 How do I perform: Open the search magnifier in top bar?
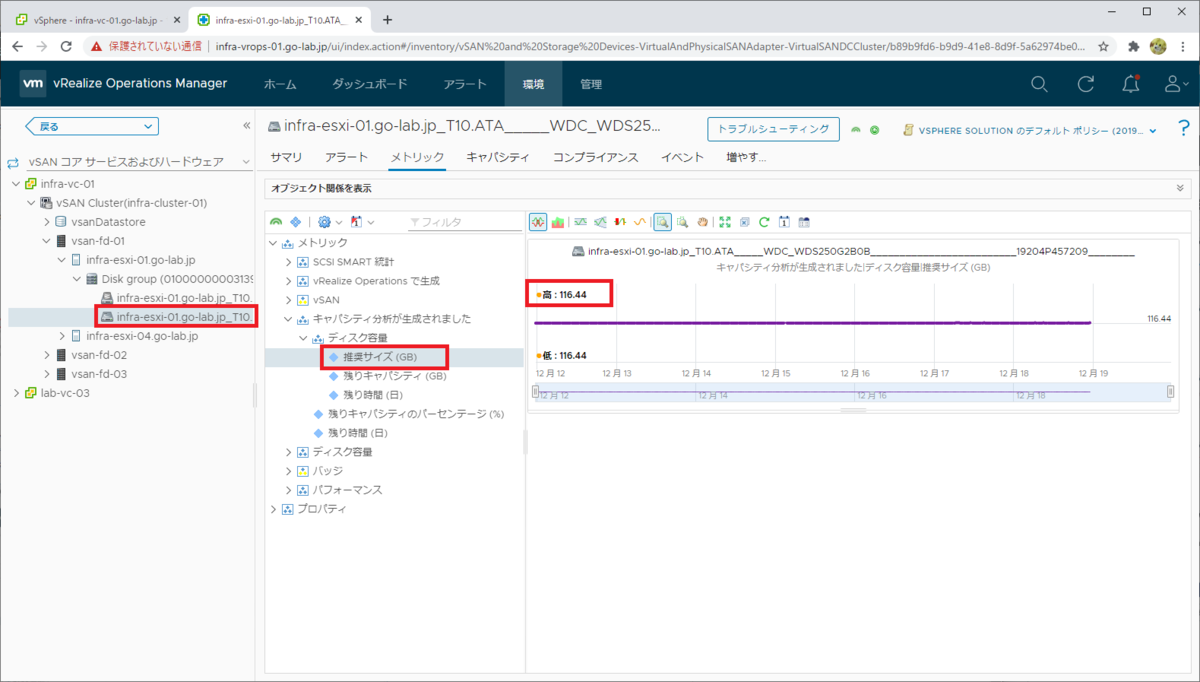pyautogui.click(x=1040, y=84)
